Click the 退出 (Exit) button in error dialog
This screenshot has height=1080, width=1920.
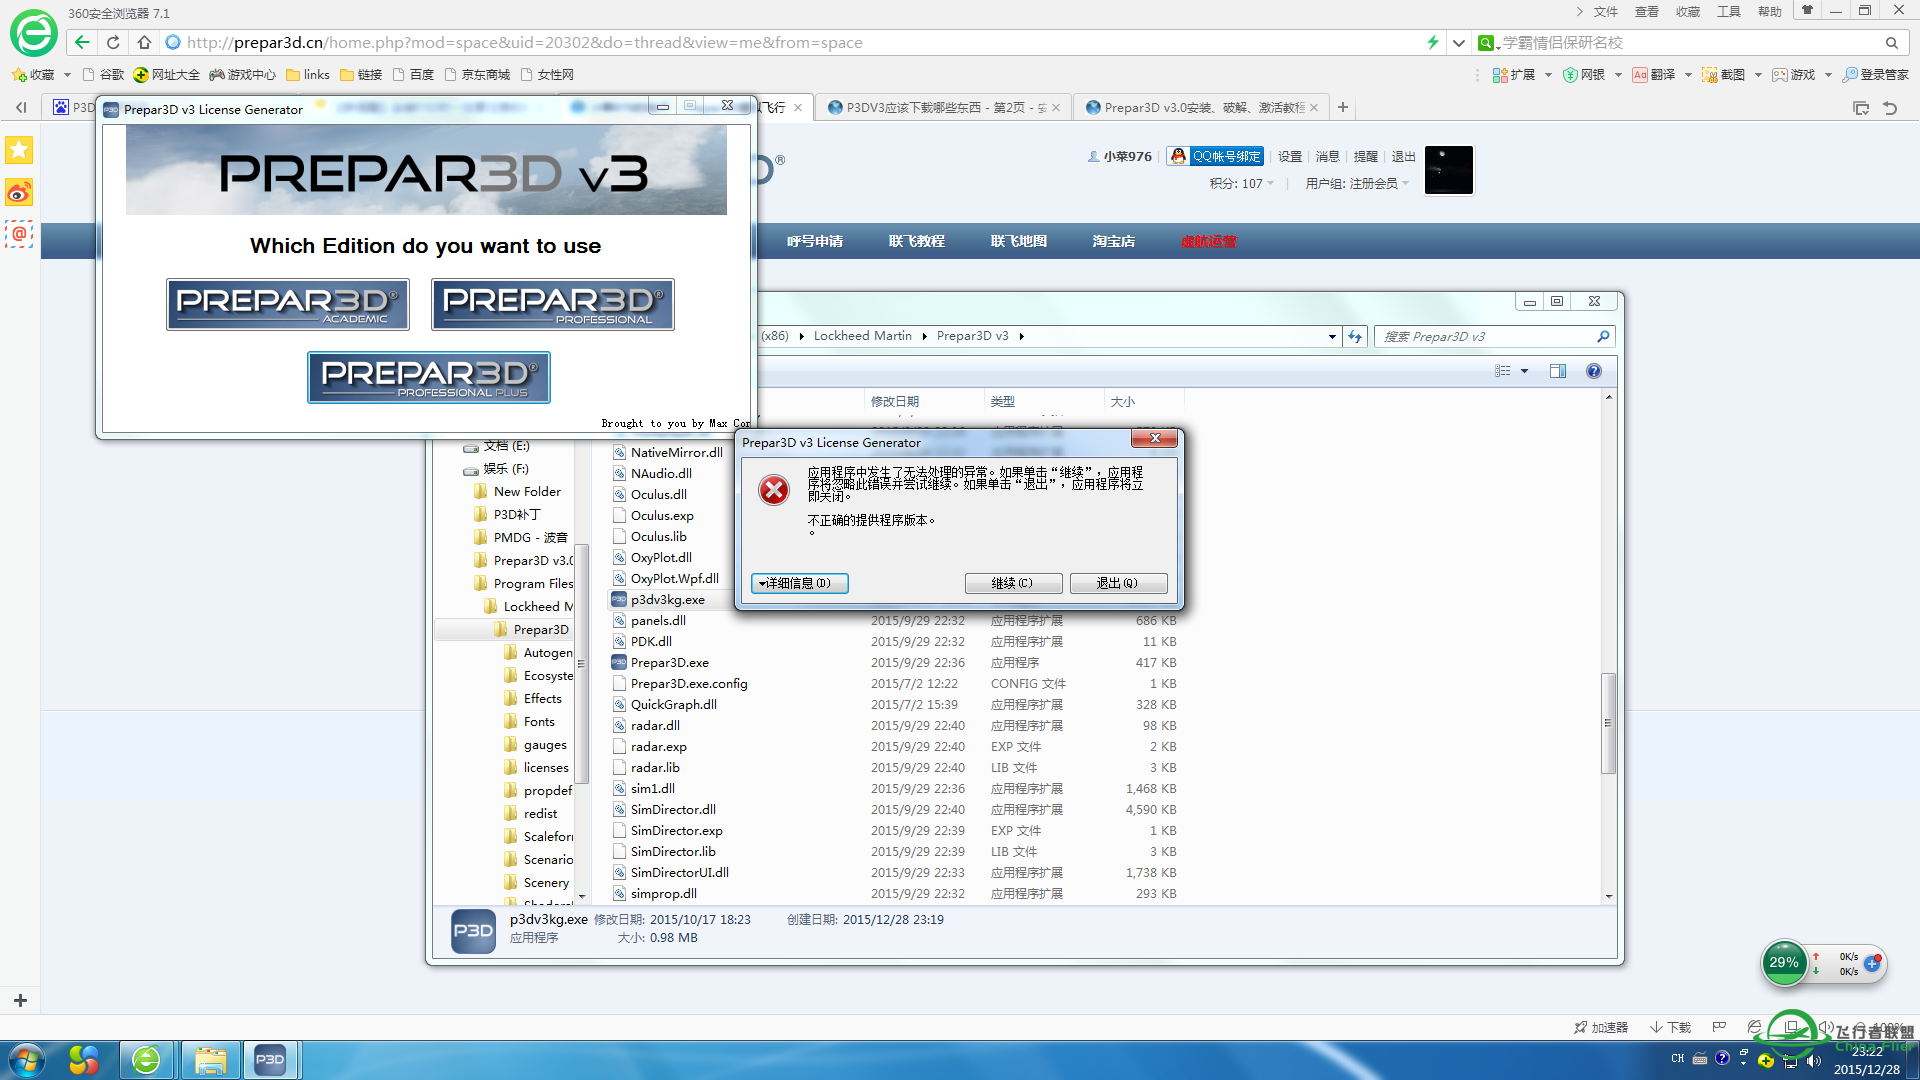(x=1118, y=583)
